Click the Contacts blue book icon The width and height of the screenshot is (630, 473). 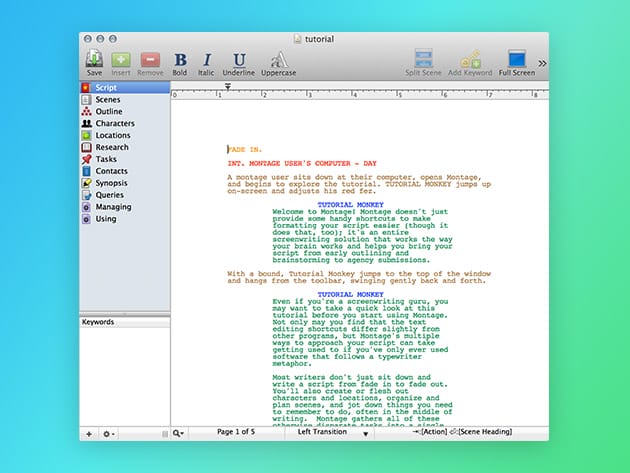tap(86, 171)
